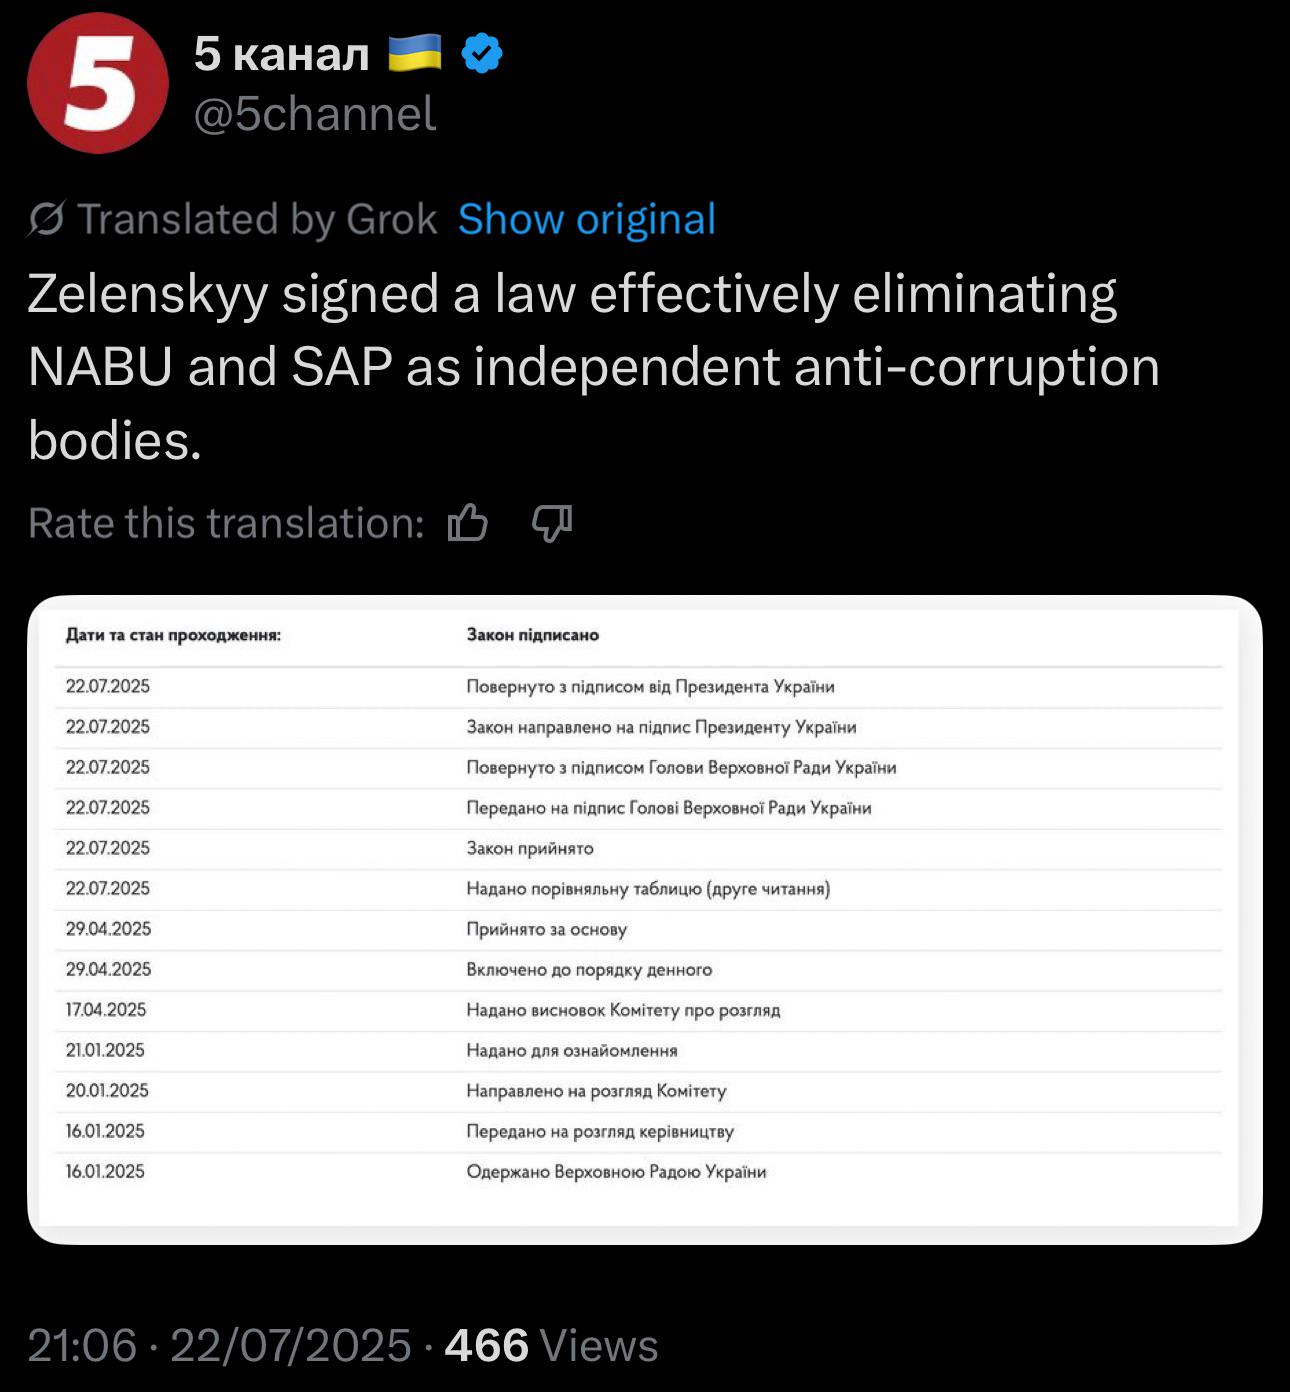Click the 16.01.2025 'Одержано Верховною Радою' row
Screen dimensions: 1290x1392
pos(616,1171)
